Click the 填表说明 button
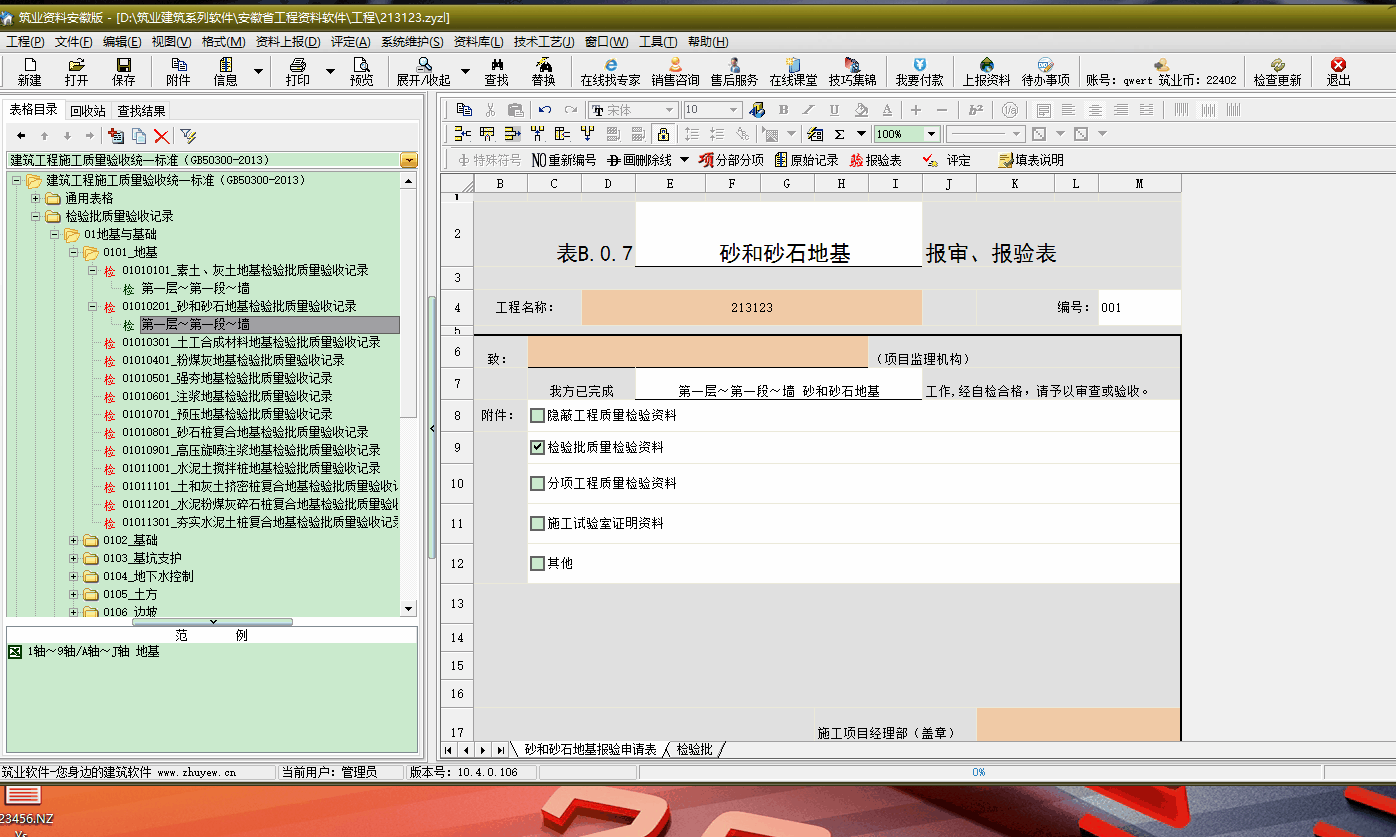1396x837 pixels. pos(1031,160)
